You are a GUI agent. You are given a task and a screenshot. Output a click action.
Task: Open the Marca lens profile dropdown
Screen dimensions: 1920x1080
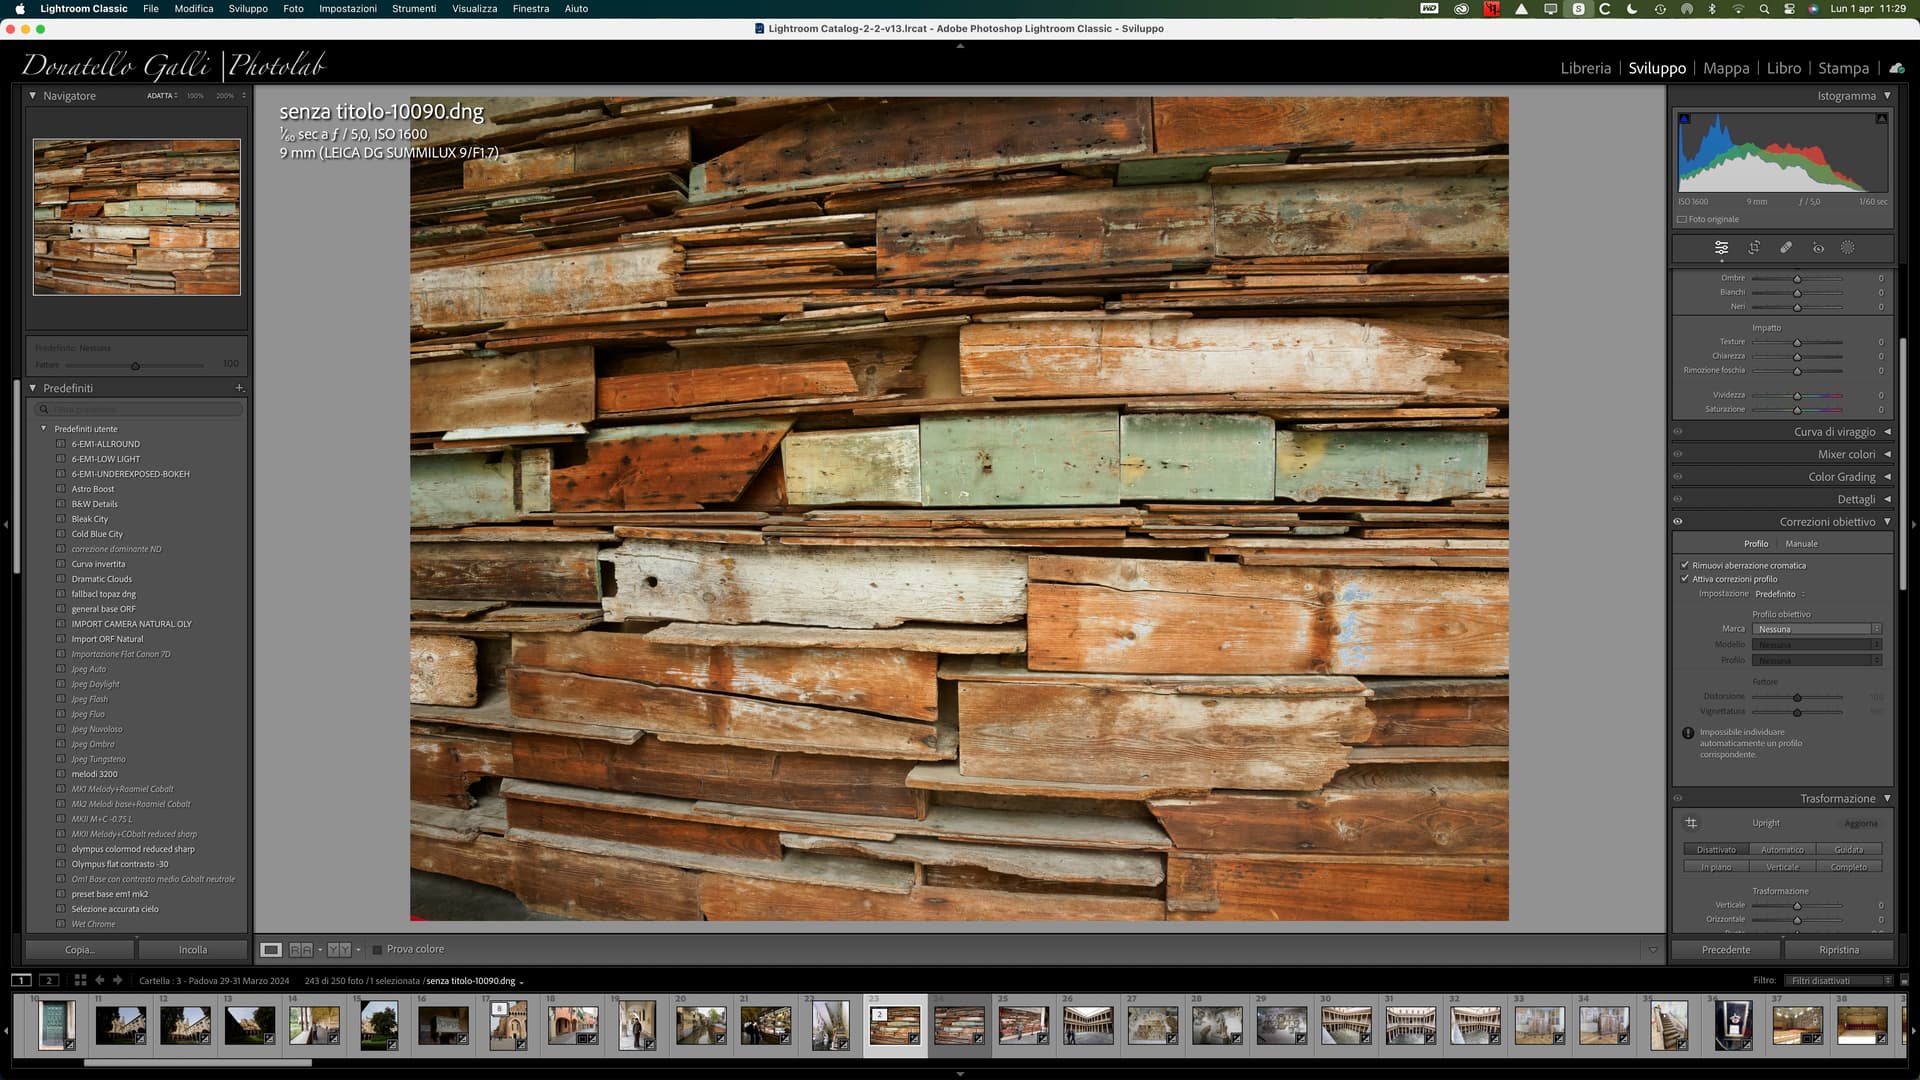click(1816, 629)
